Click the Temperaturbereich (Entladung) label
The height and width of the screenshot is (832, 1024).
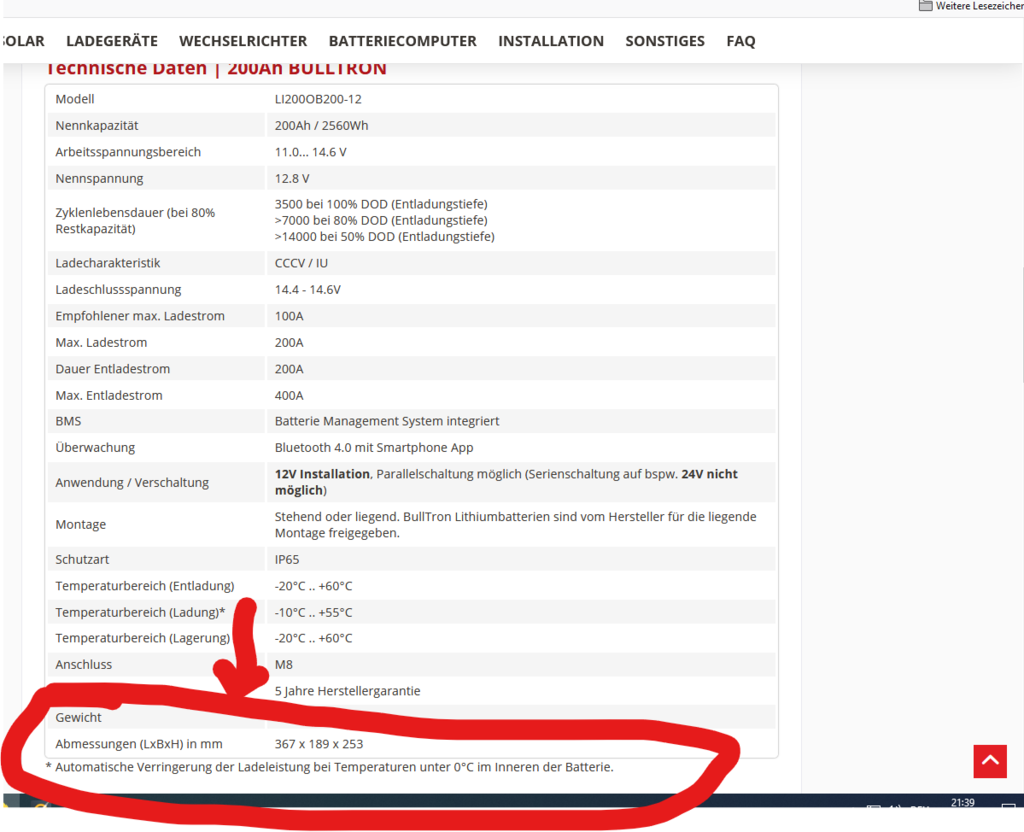click(145, 586)
